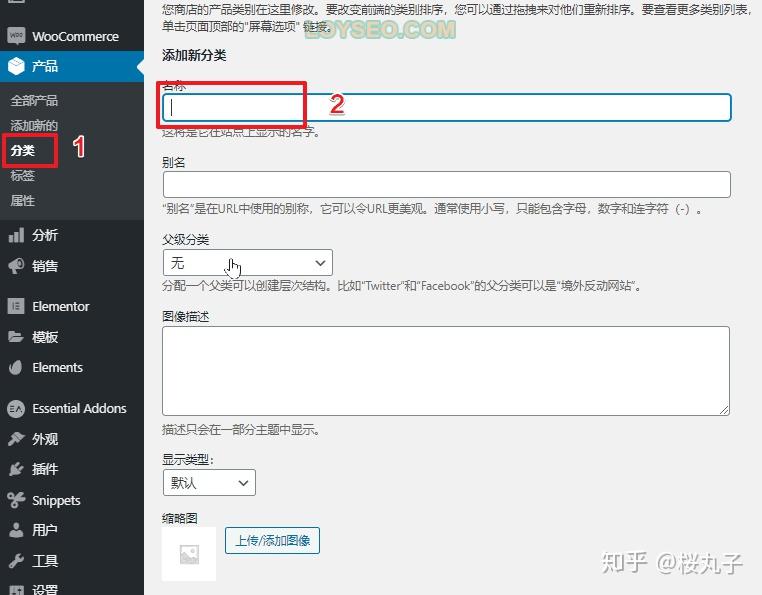Screen dimensions: 762x595
Task: Open the 外观 menu label
Action: pos(45,439)
